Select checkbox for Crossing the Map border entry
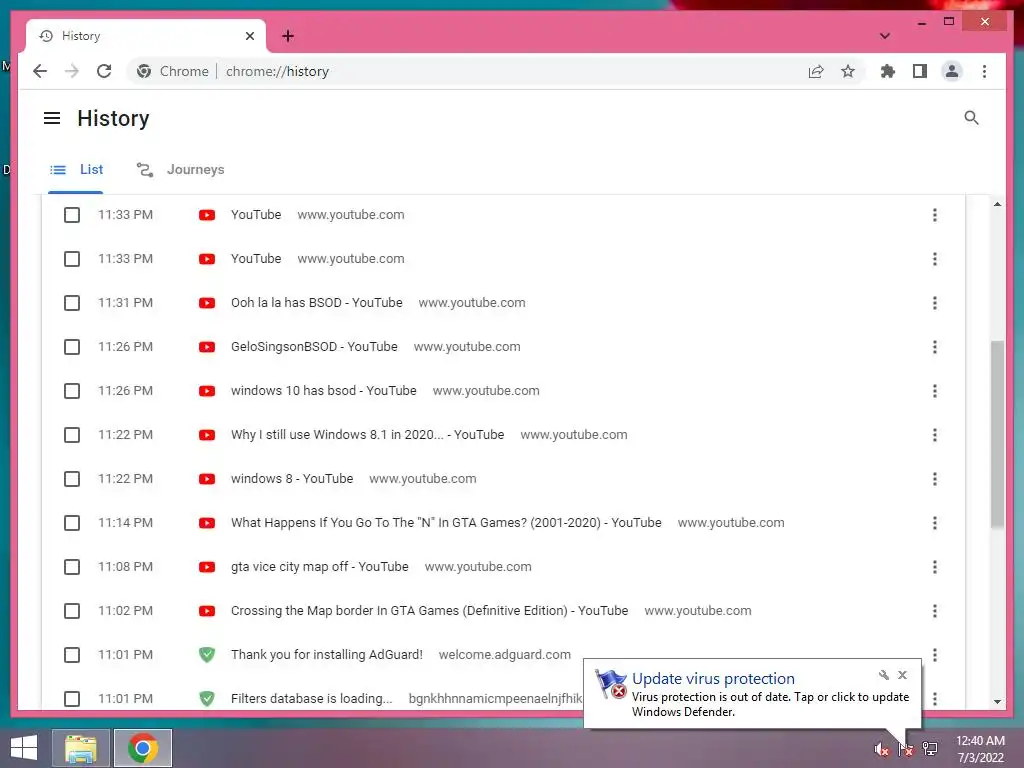1024x768 pixels. click(72, 611)
